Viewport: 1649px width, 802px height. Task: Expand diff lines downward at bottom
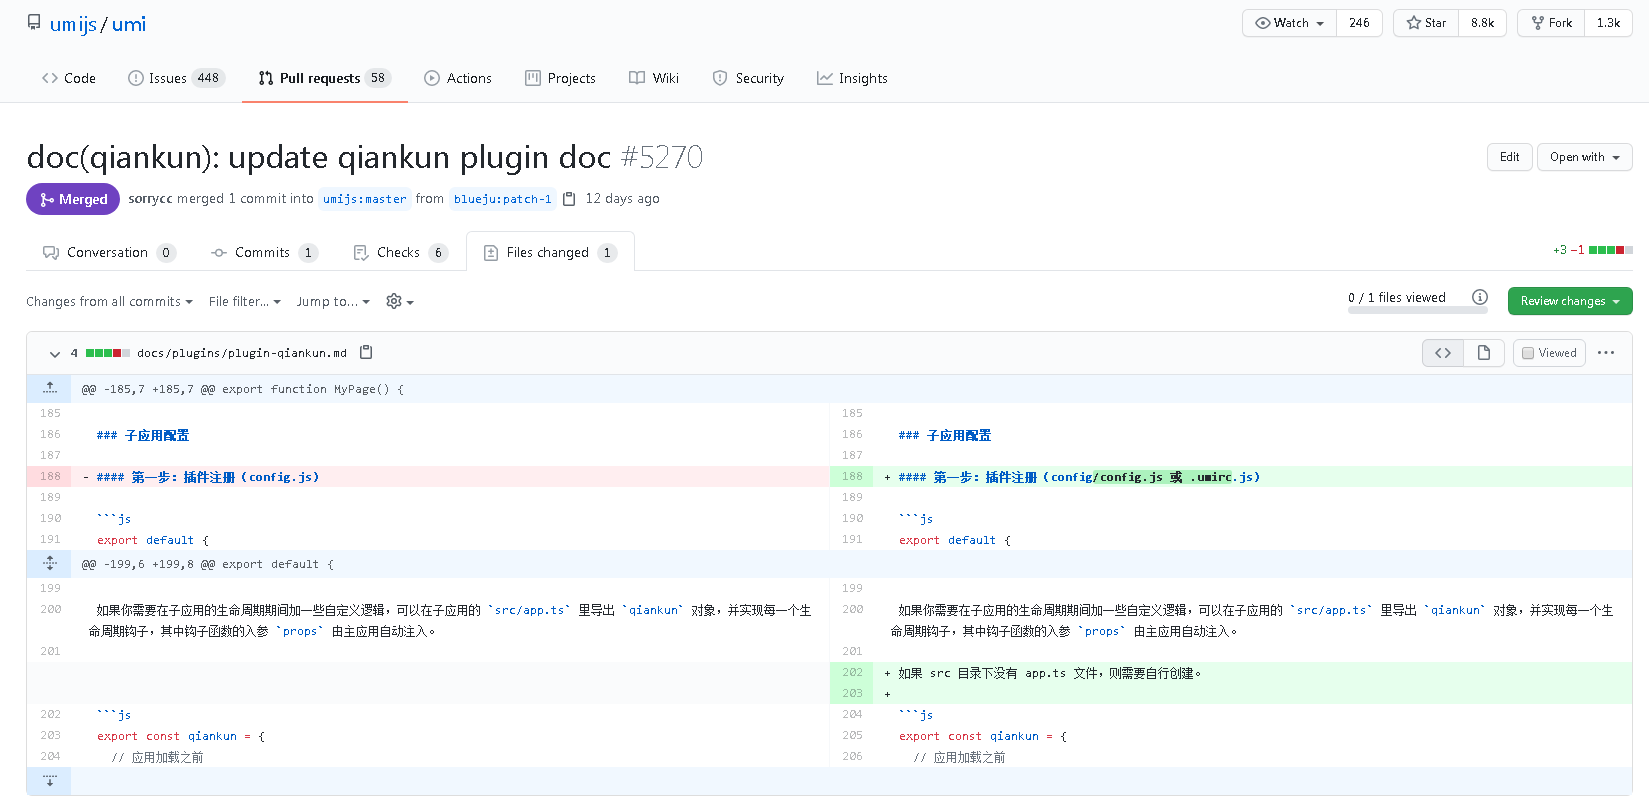(x=50, y=780)
